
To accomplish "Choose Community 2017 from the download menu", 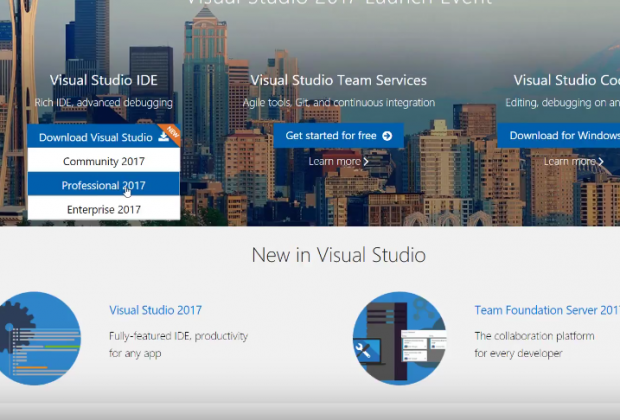I will point(103,161).
